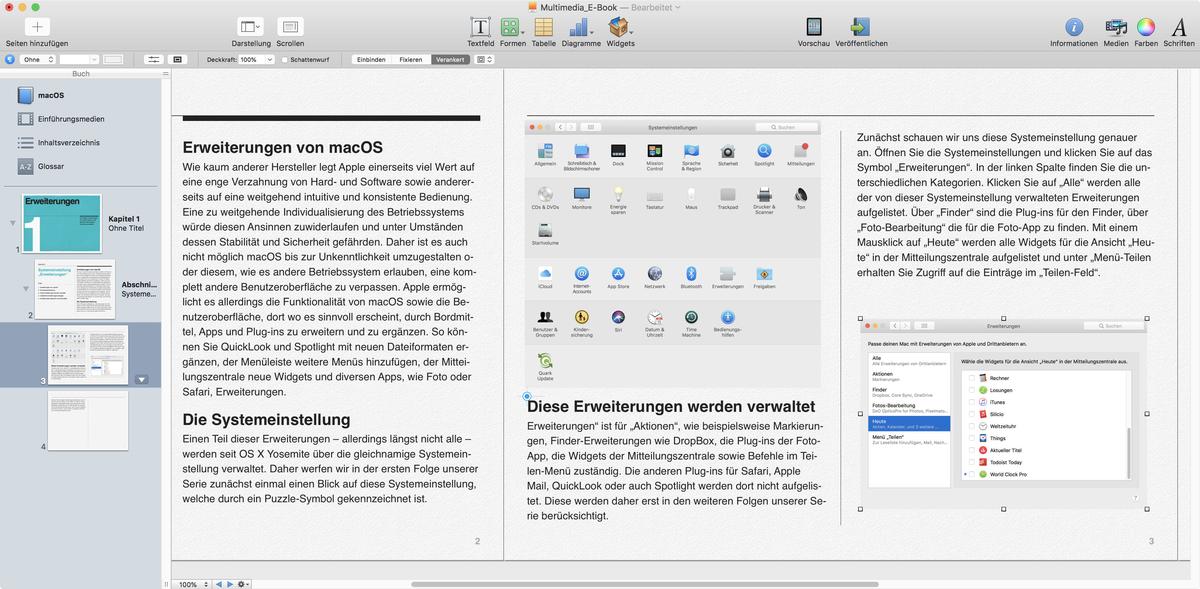Open the Widgets menu
This screenshot has height=589, width=1200.
(620, 27)
